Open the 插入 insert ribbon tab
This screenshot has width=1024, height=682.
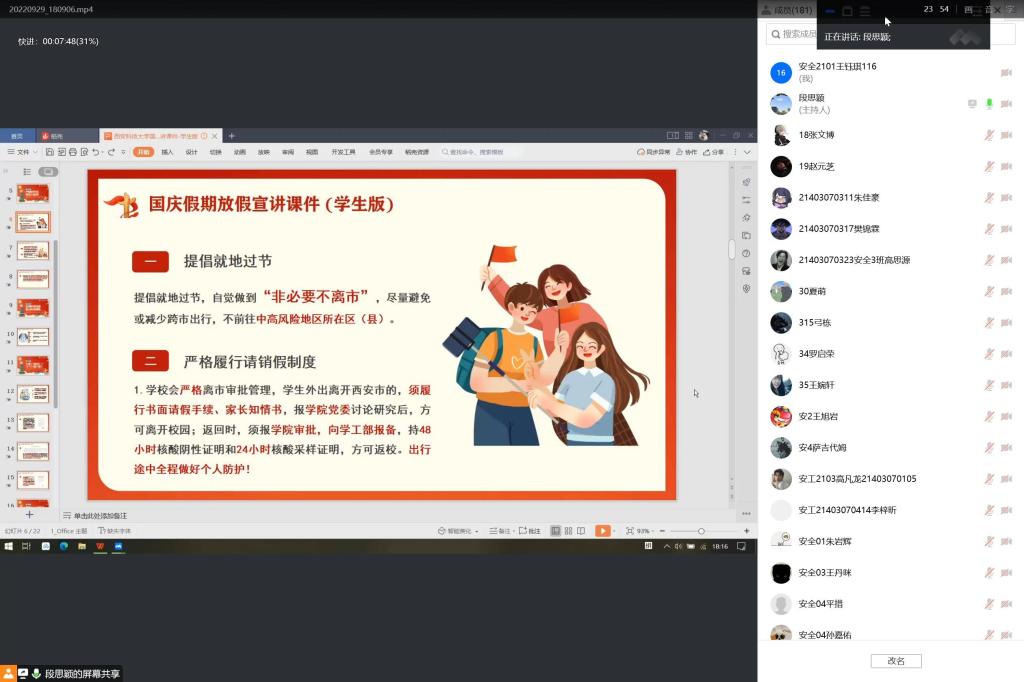(167, 152)
